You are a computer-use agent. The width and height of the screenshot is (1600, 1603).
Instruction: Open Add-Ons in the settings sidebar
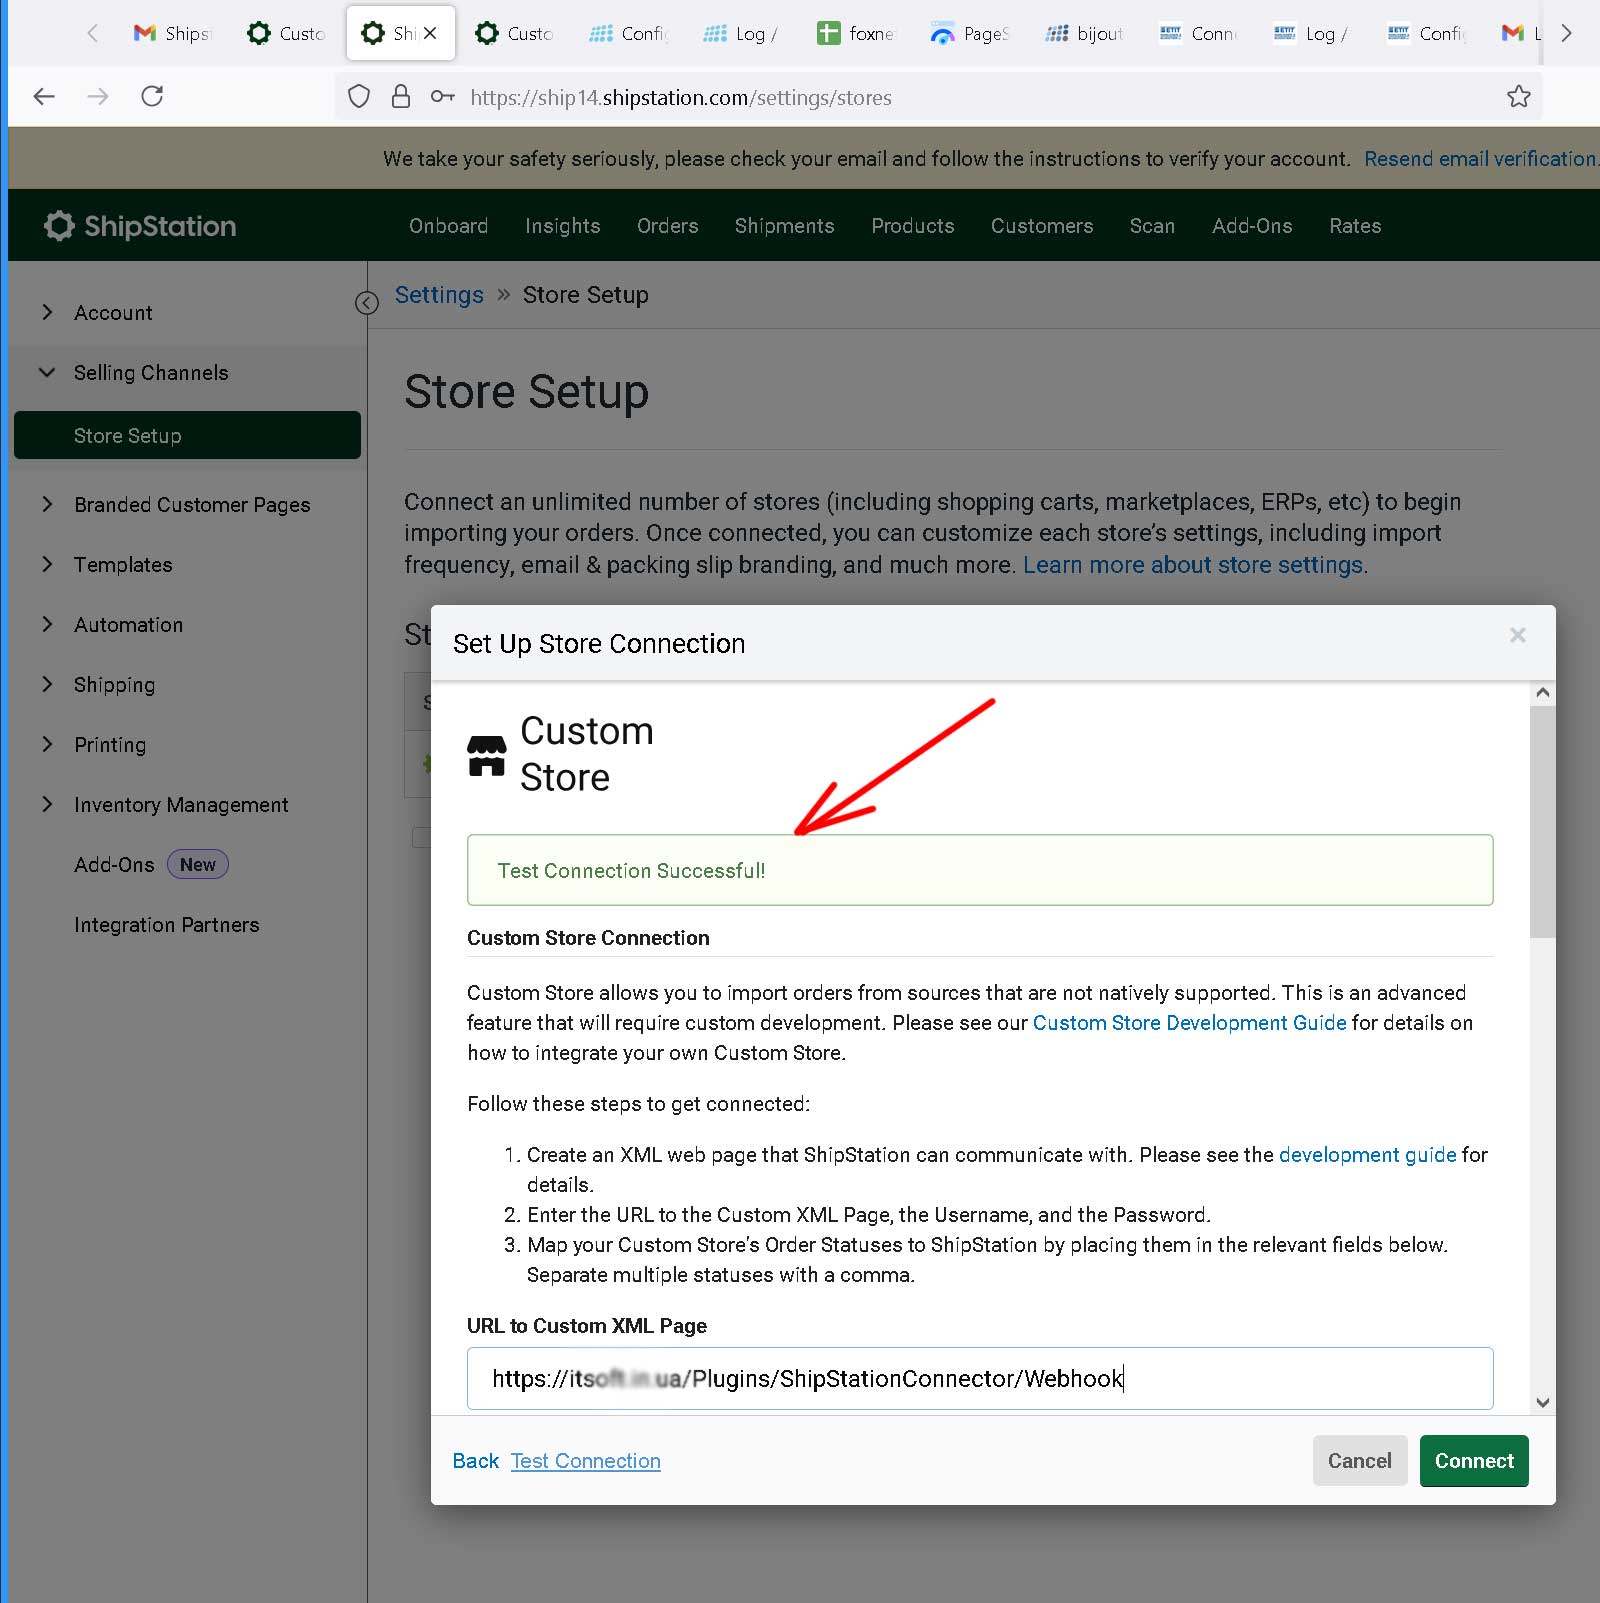click(114, 865)
